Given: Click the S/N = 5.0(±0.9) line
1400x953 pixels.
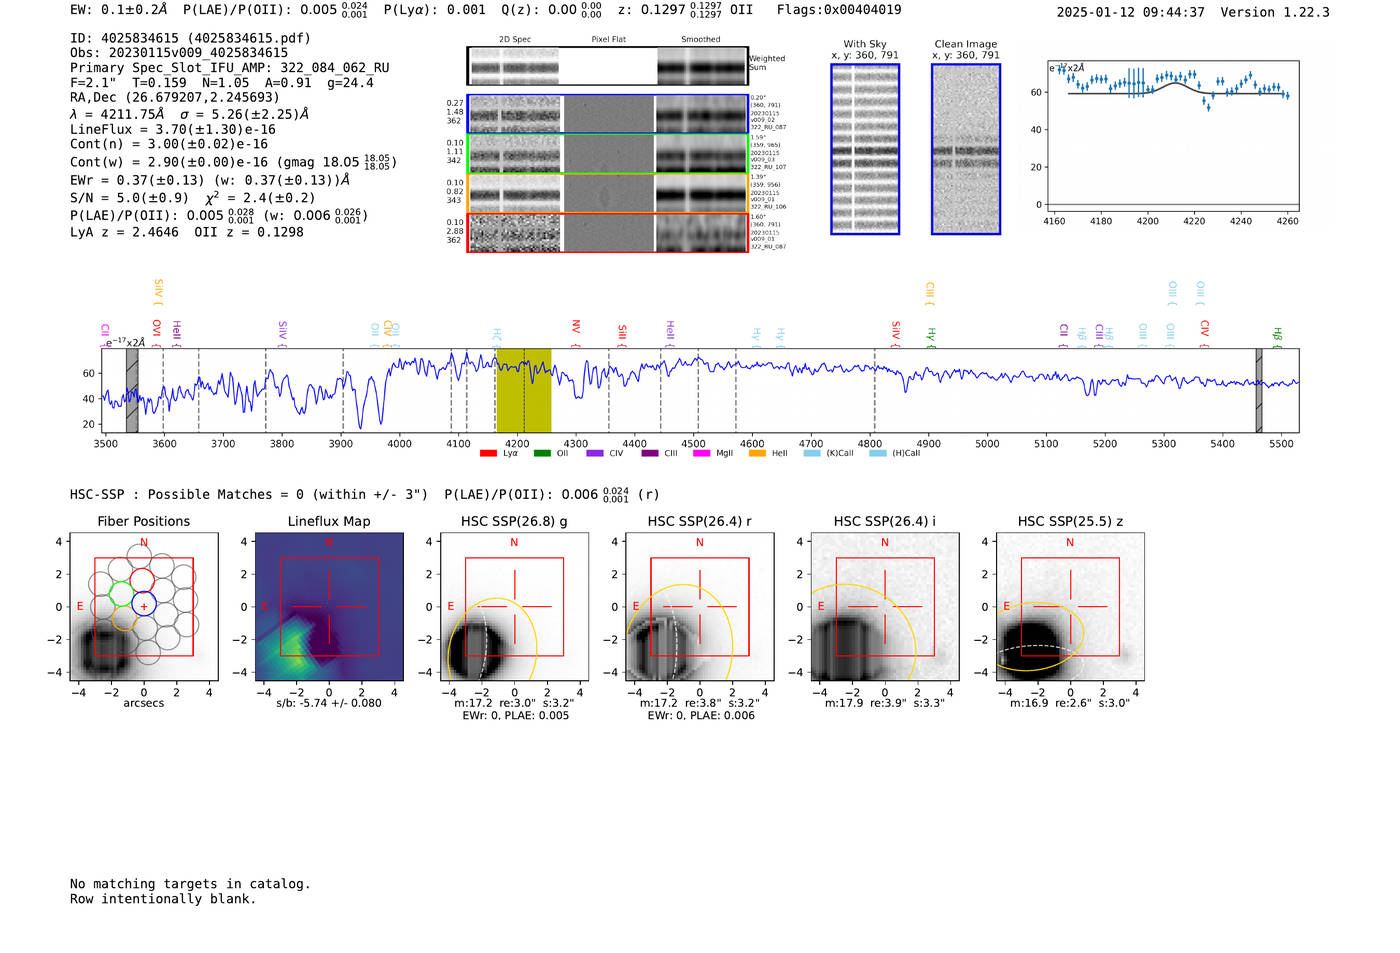Looking at the screenshot, I should (129, 198).
